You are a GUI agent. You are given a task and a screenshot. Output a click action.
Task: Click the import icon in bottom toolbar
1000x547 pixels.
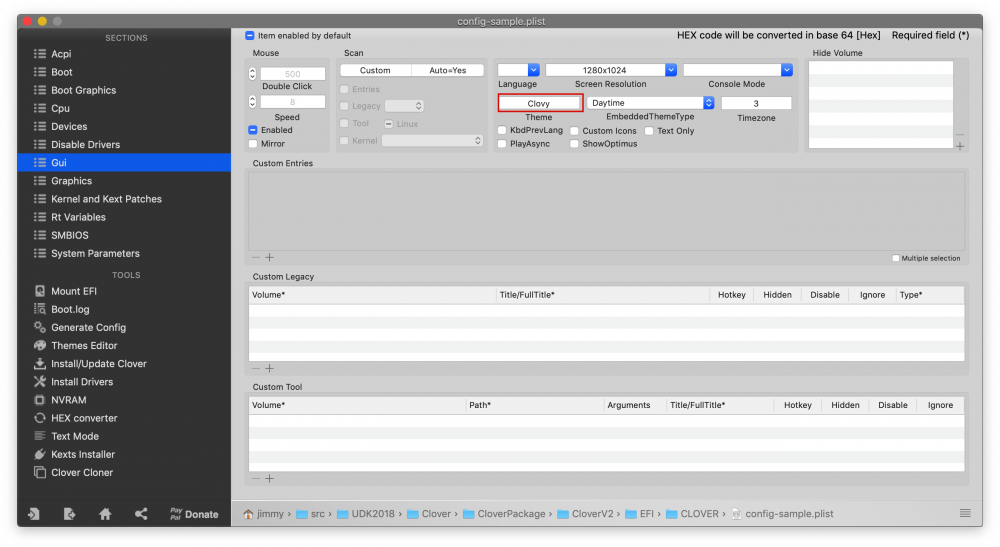[34, 514]
